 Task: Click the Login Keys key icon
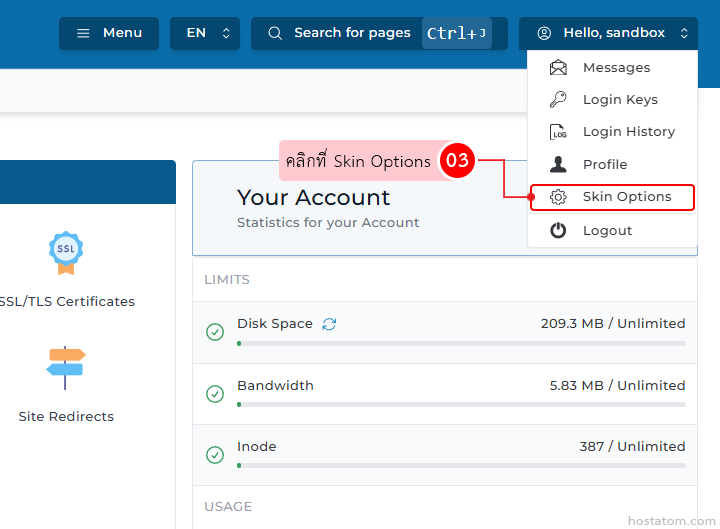(558, 99)
